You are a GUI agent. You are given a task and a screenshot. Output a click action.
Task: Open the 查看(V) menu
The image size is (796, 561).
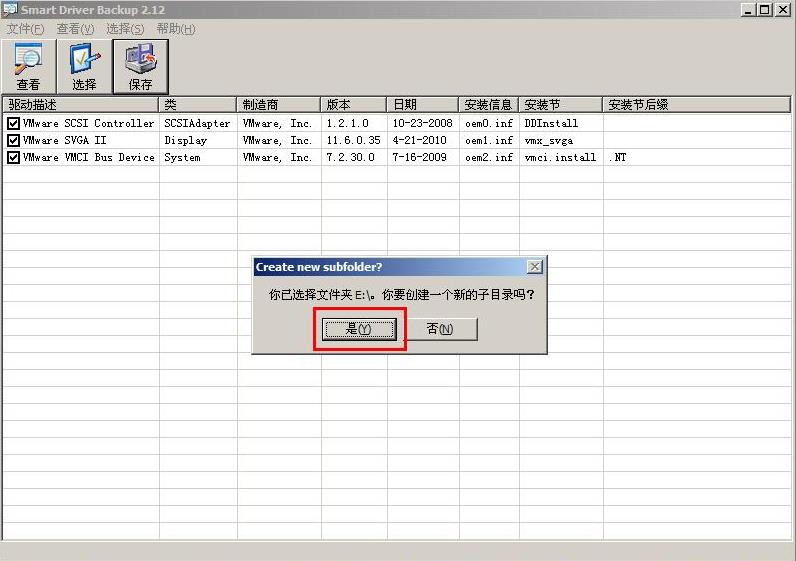75,29
